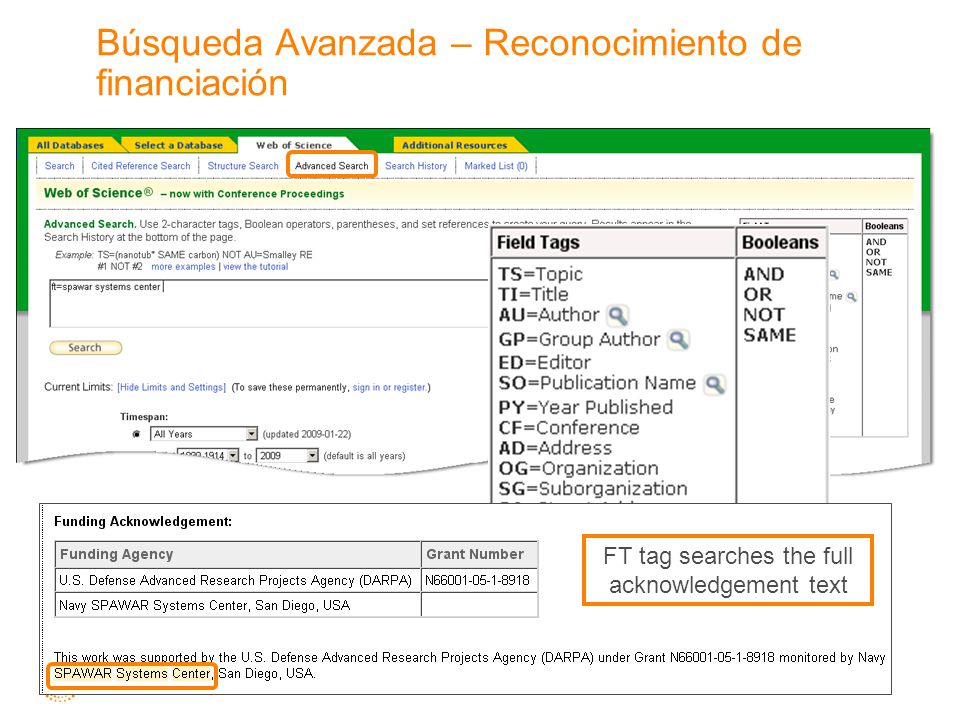Switch to the Select a Database tab
Image resolution: width=960 pixels, height=720 pixels.
(178, 145)
